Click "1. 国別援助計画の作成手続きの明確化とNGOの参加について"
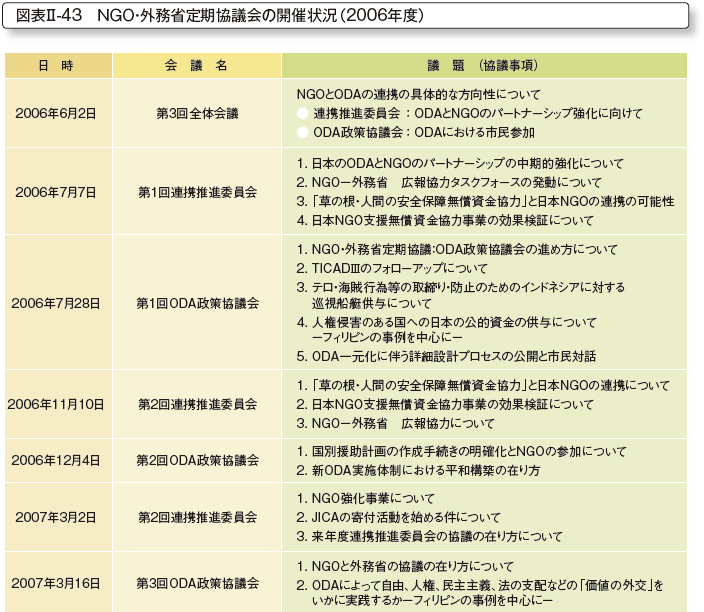The height and width of the screenshot is (612, 704). click(461, 451)
